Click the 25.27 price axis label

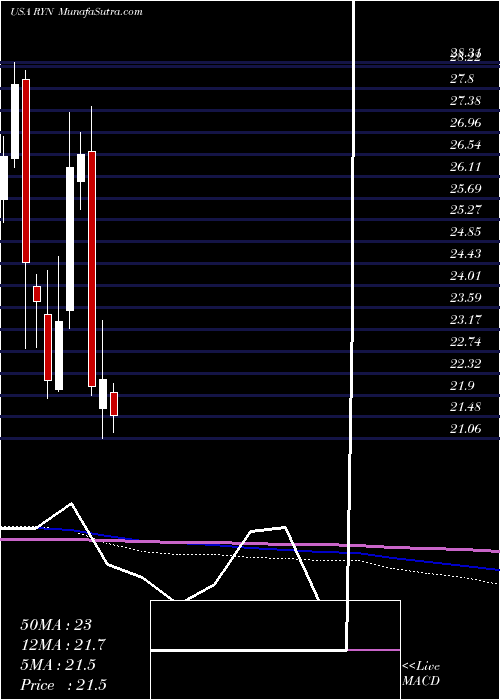tap(466, 210)
